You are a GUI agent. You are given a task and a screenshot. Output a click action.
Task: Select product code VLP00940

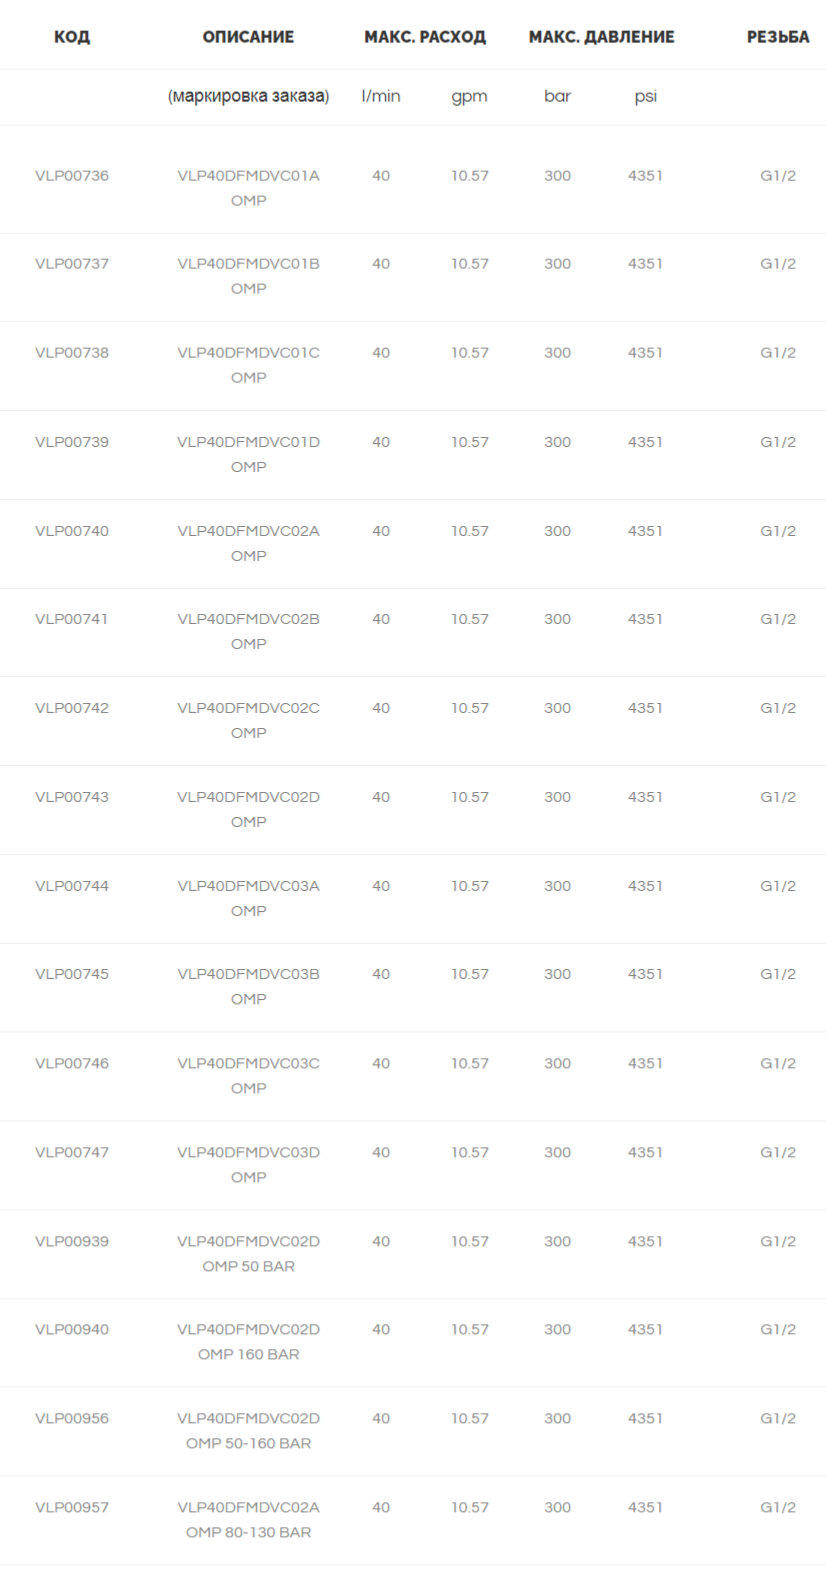tap(72, 1329)
